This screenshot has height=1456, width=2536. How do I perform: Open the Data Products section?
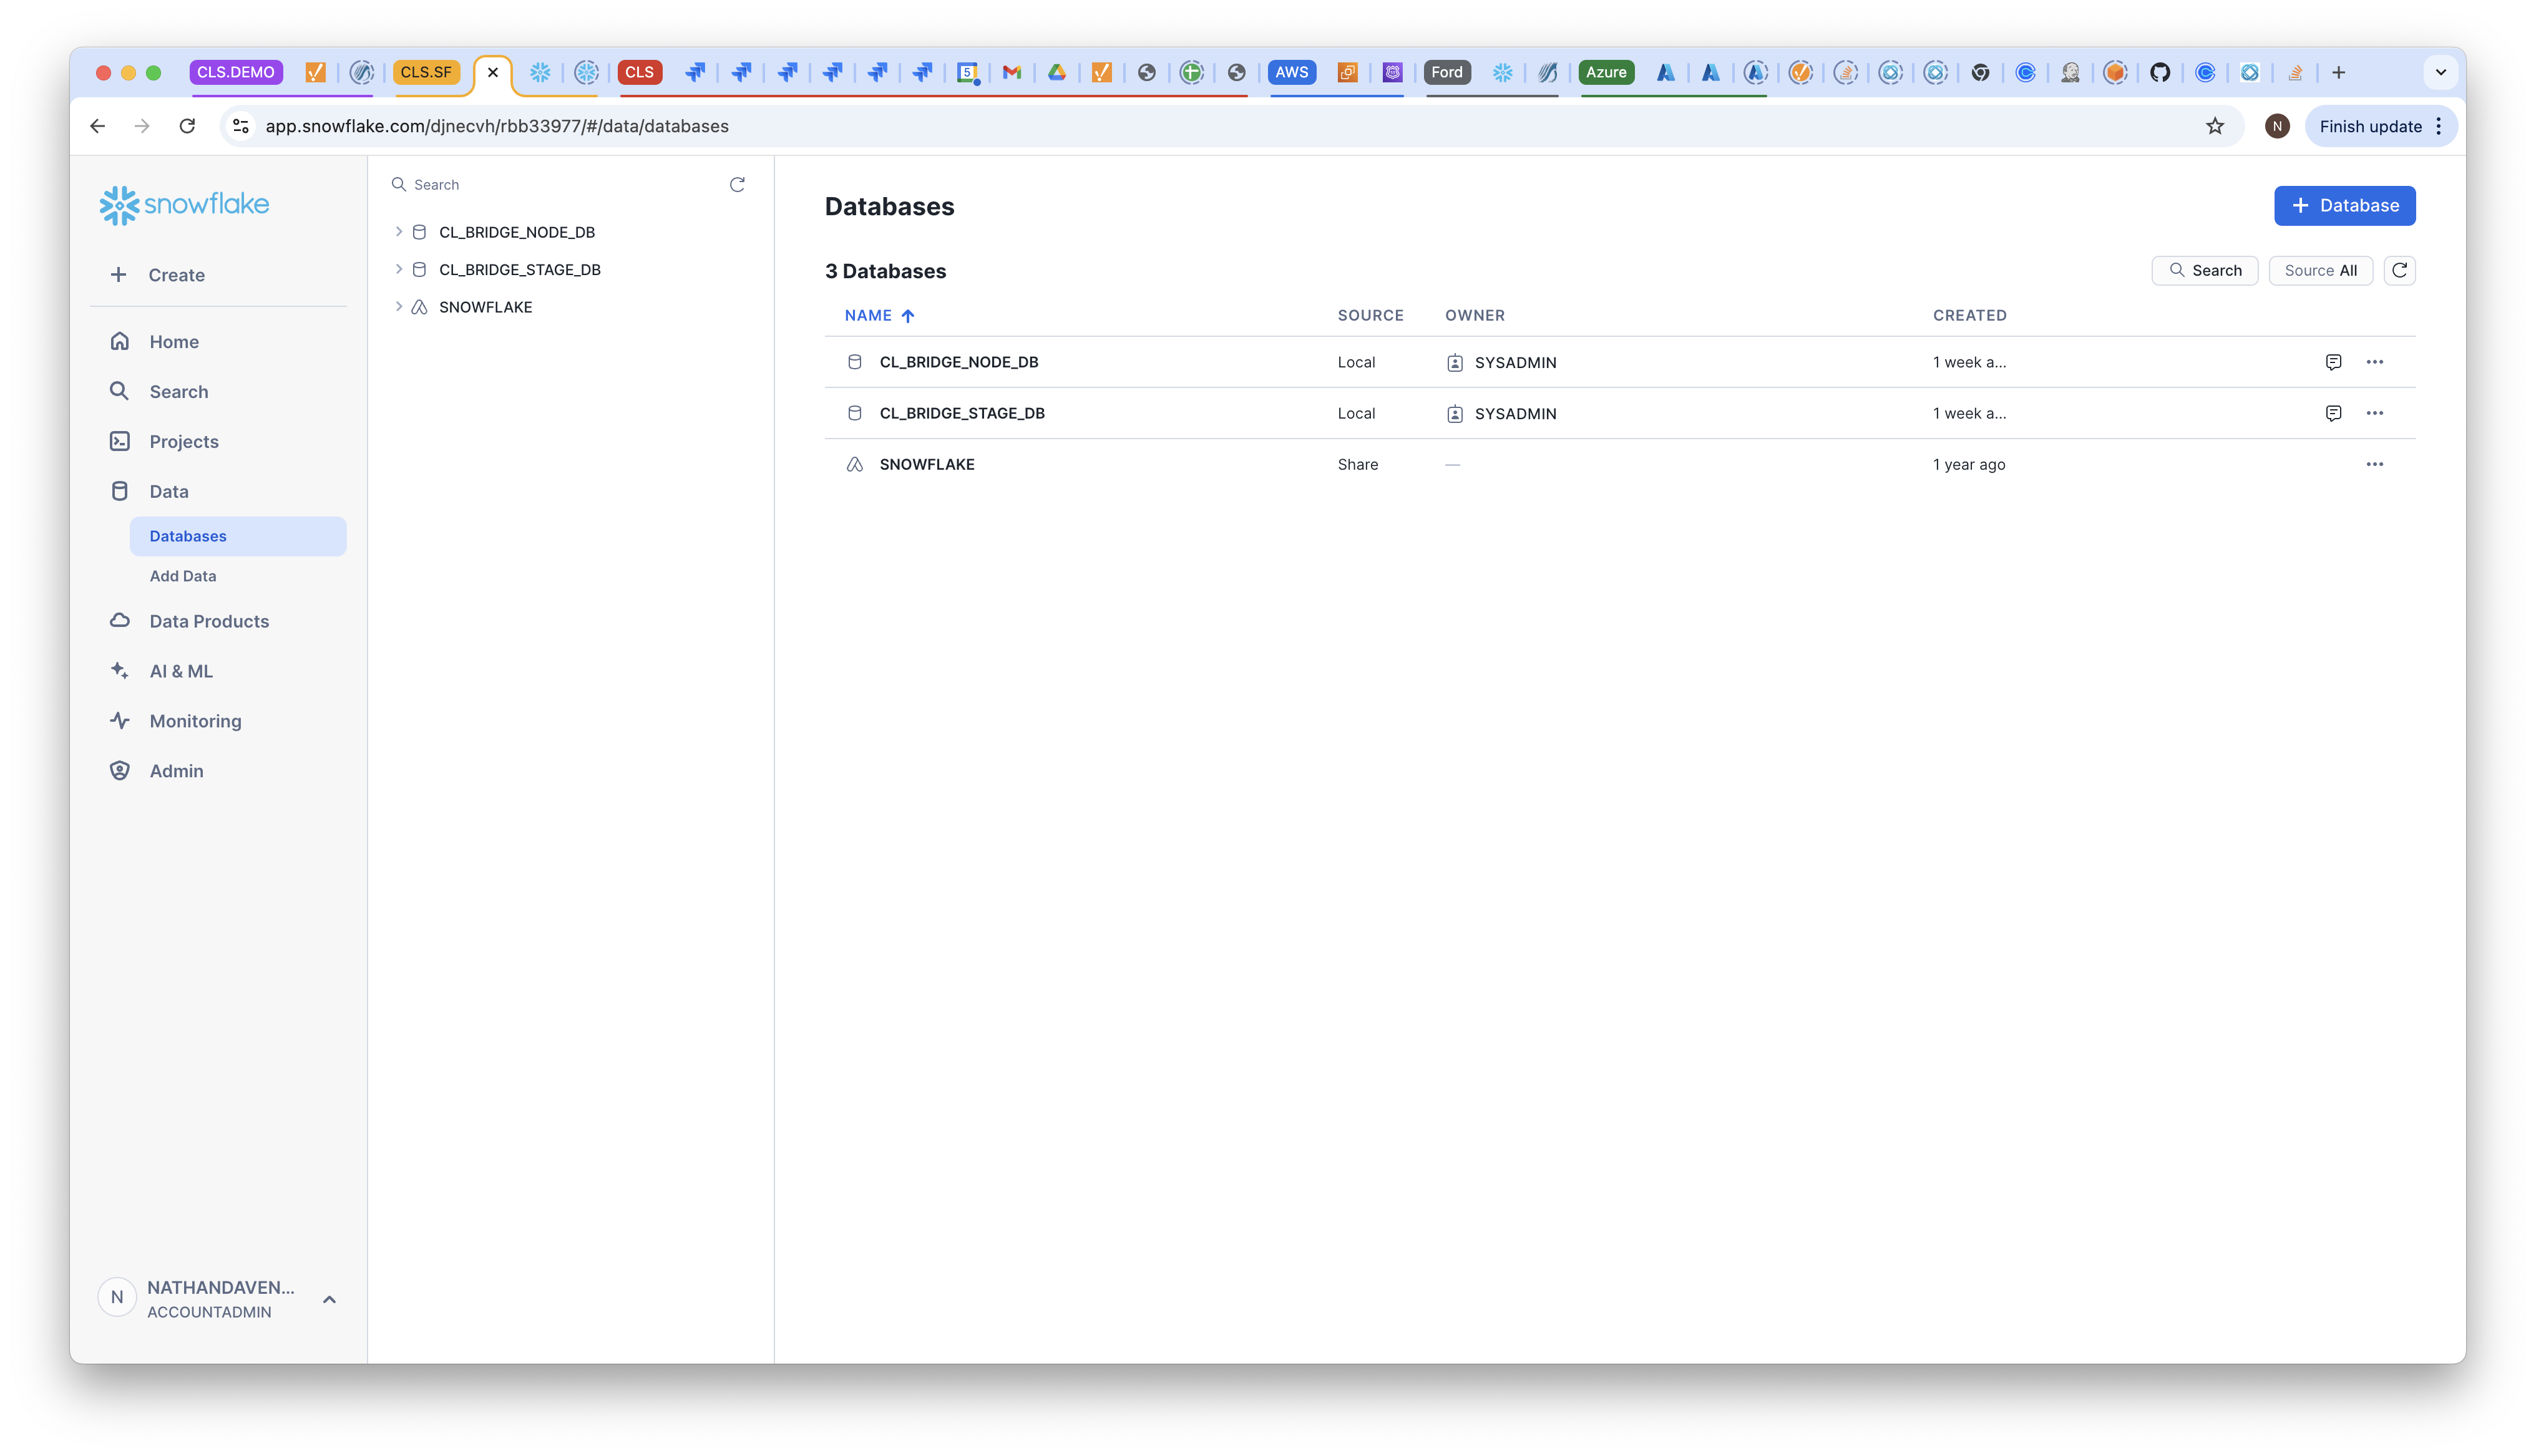tap(208, 621)
